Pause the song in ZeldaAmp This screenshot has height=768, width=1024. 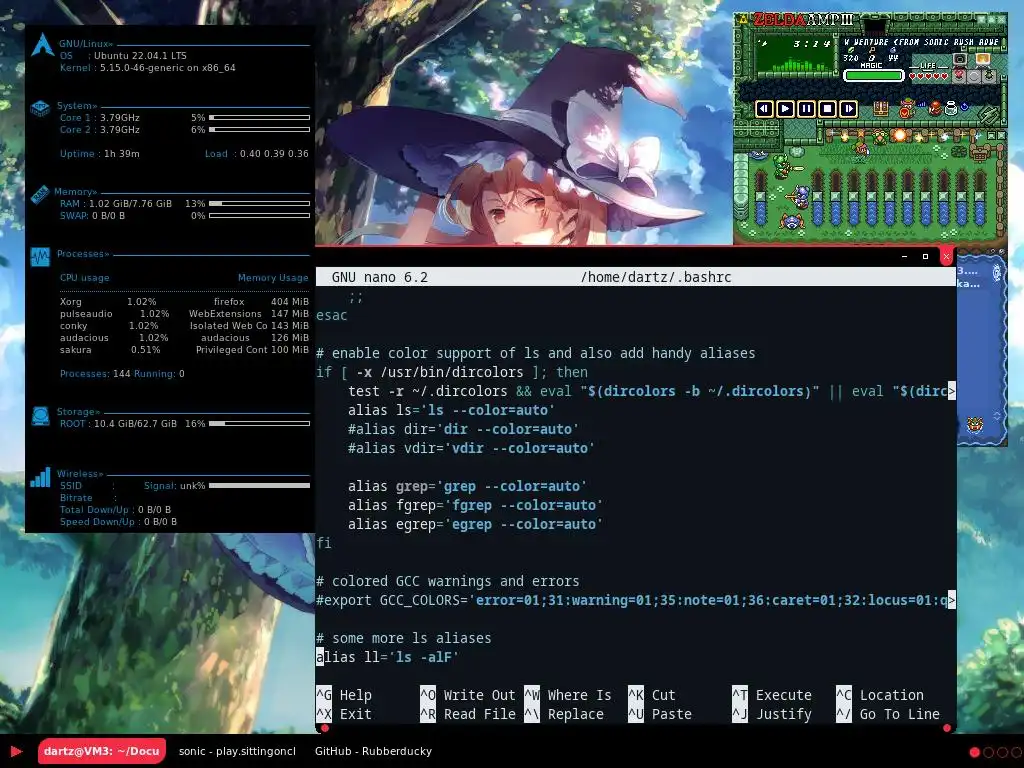(807, 108)
